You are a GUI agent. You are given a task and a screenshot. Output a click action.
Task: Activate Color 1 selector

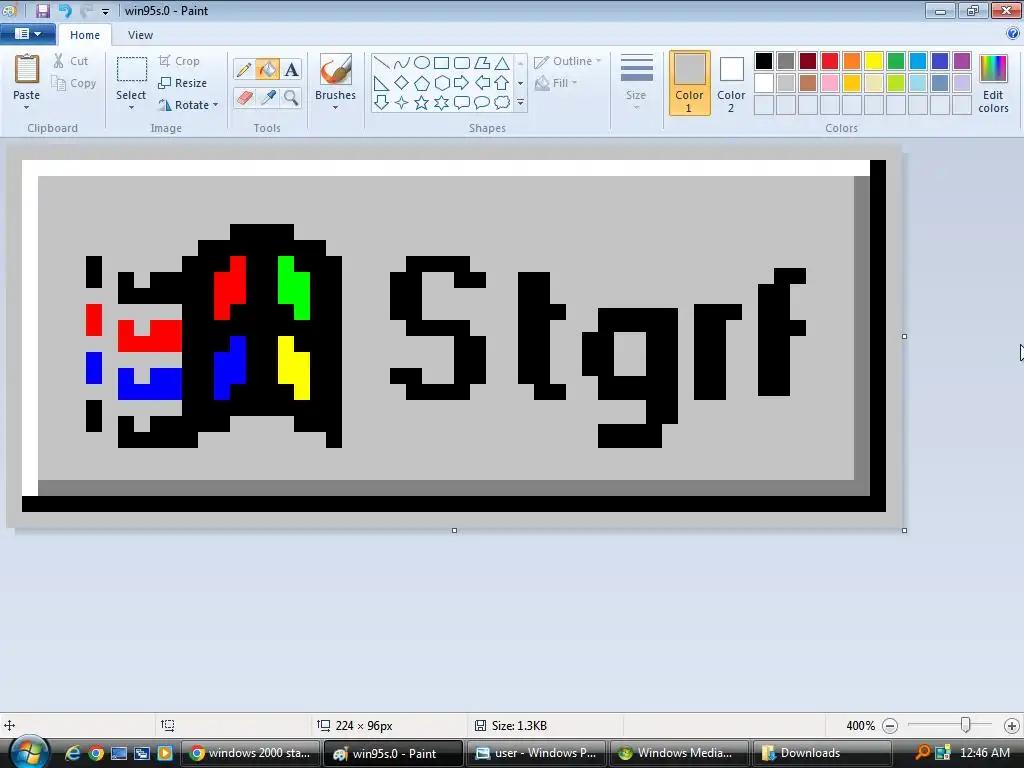(689, 84)
